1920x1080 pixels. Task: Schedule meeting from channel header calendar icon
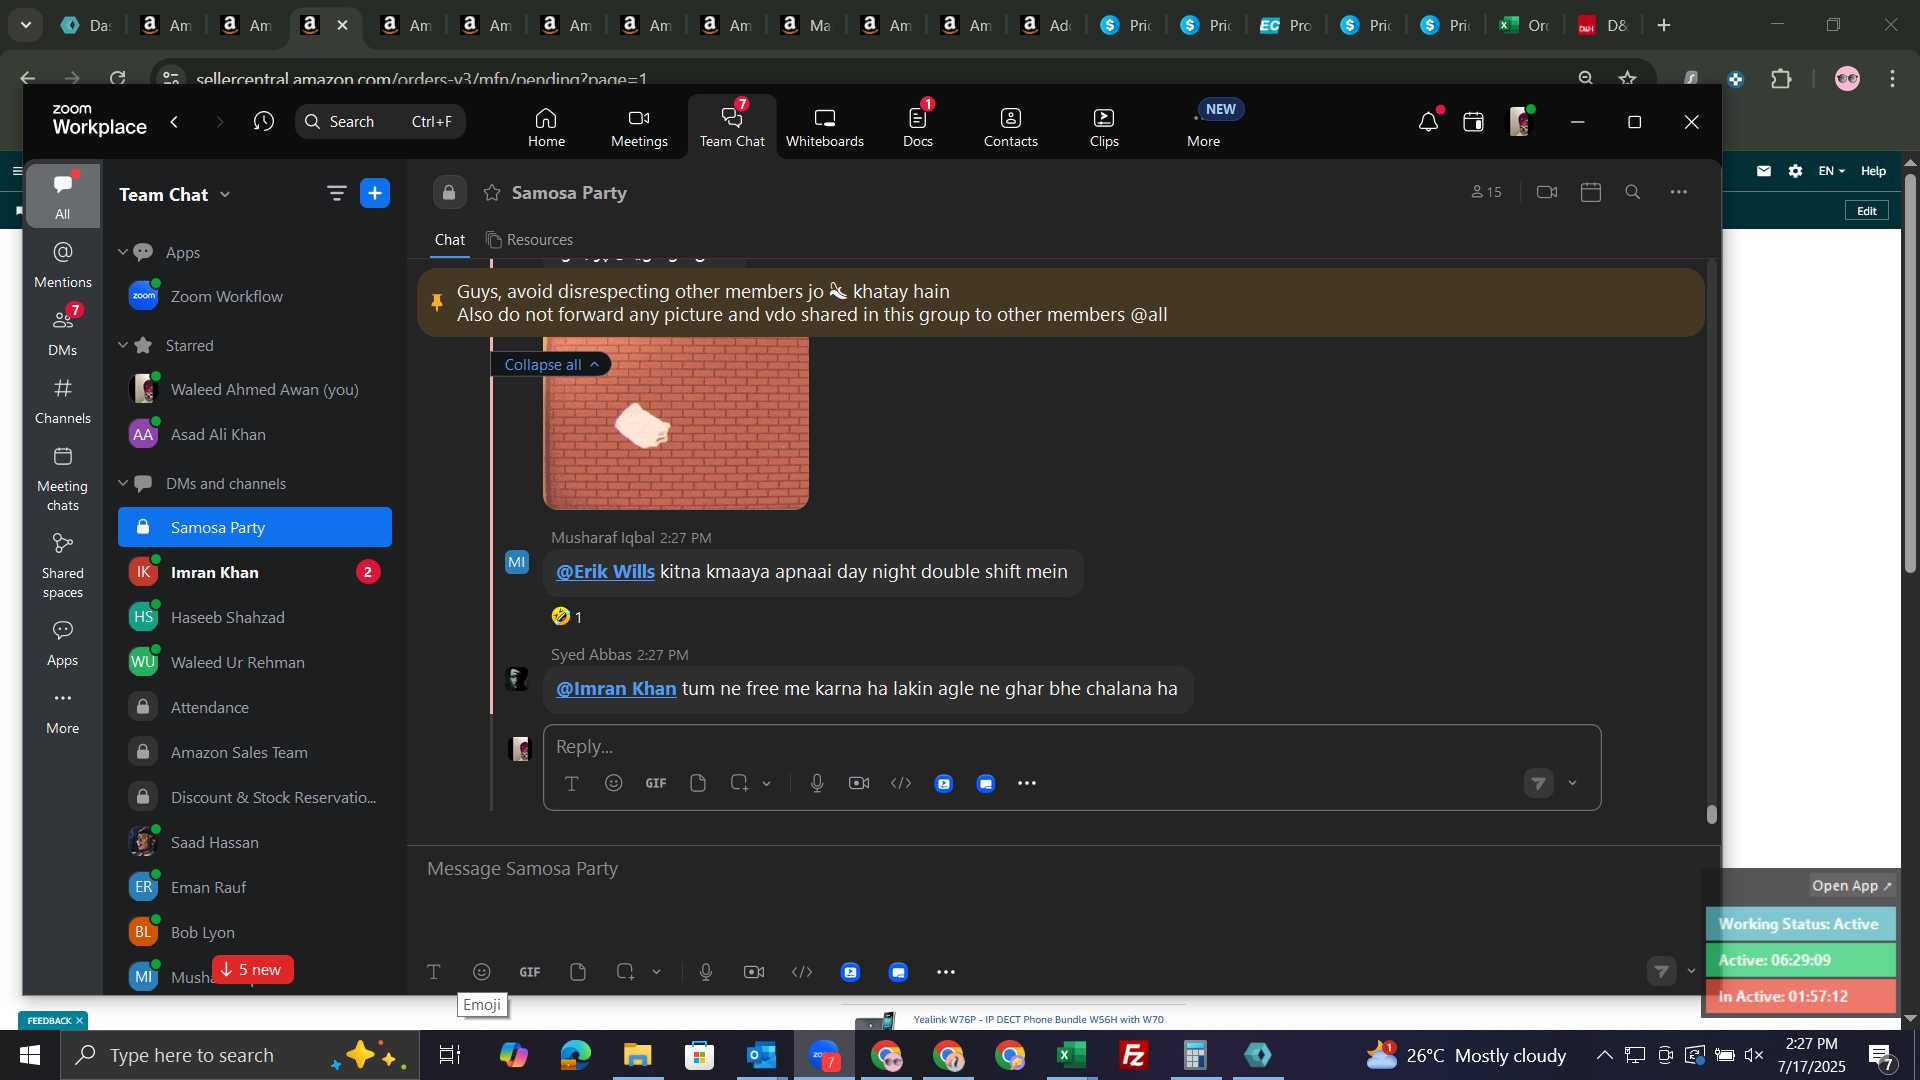[x=1591, y=192]
